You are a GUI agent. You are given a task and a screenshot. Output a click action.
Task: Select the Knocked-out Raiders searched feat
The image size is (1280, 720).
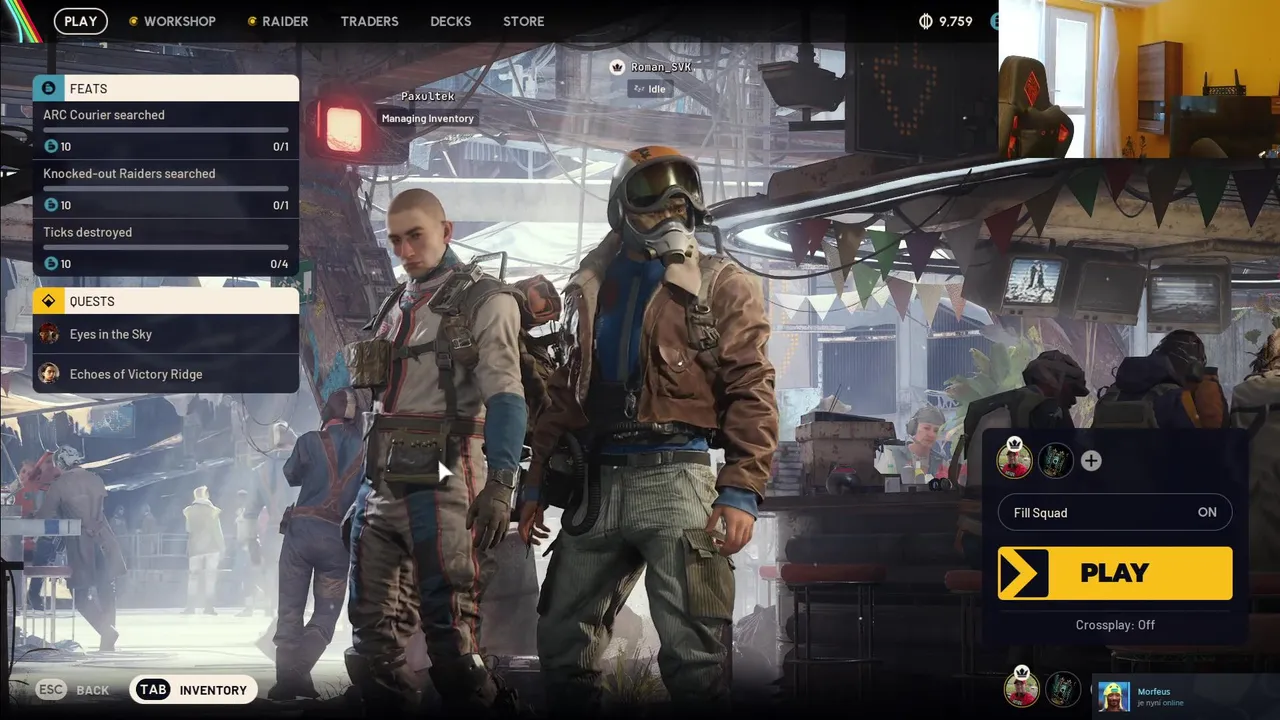pyautogui.click(x=166, y=189)
